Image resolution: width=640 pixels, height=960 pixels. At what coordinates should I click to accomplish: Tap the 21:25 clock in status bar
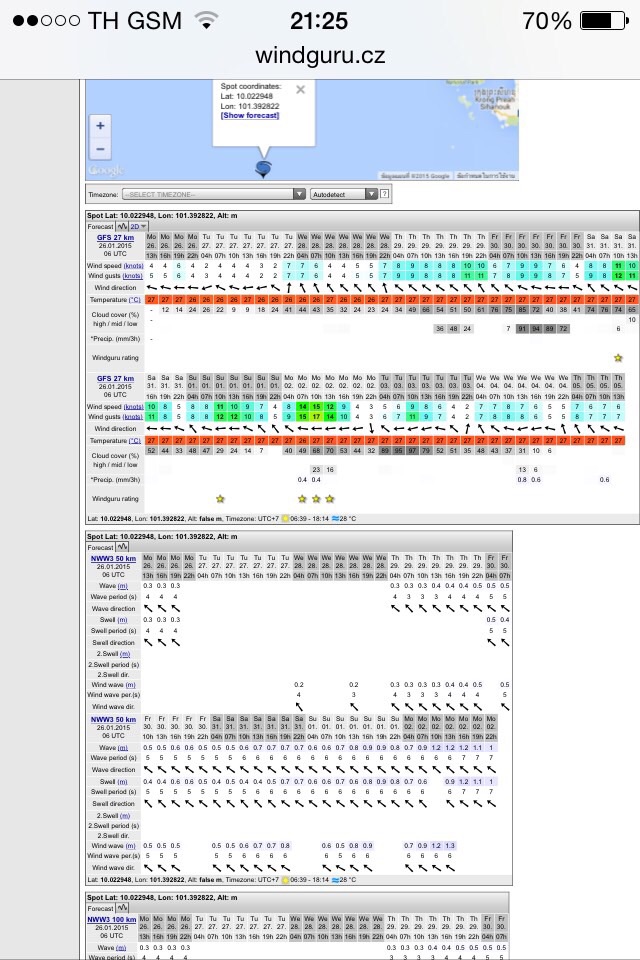click(318, 21)
